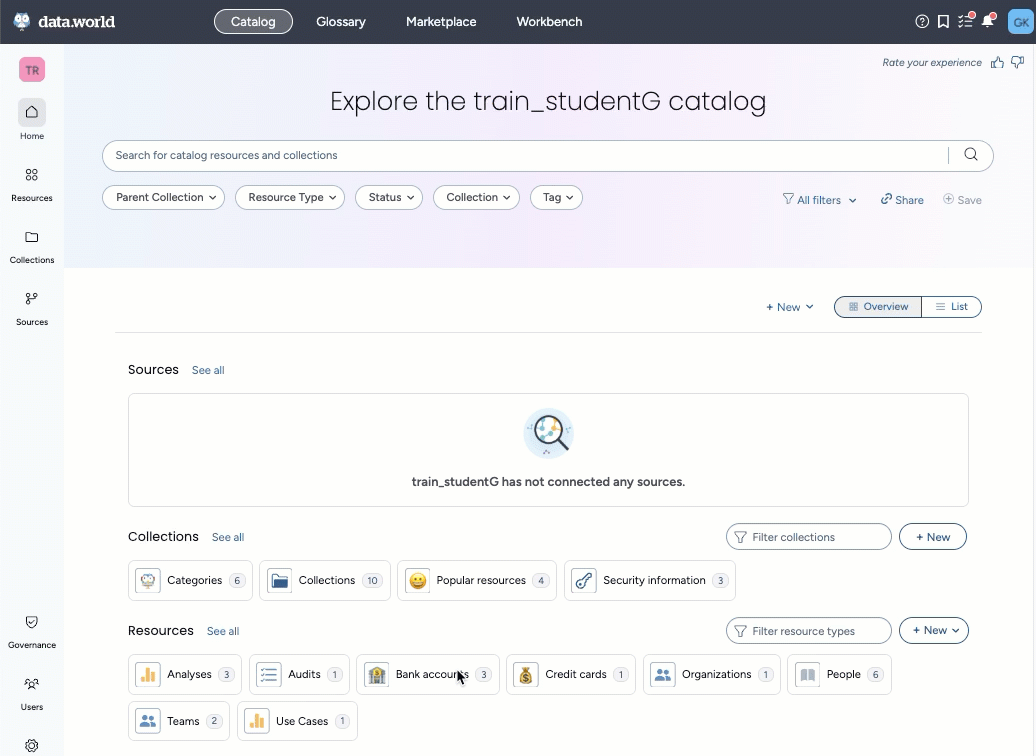Viewport: 1036px width, 756px height.
Task: Open the Bank accounts resource tile
Action: [427, 675]
